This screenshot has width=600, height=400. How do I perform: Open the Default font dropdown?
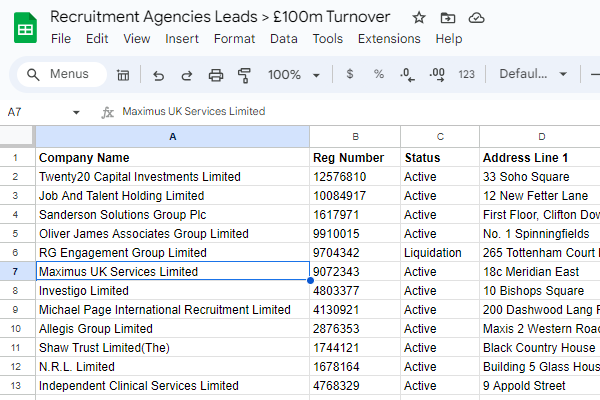(533, 74)
